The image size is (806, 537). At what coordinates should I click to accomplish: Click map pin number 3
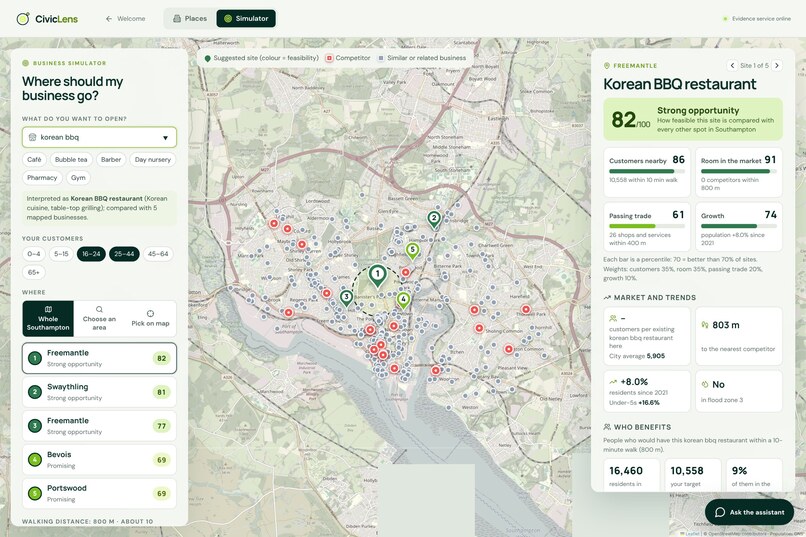[346, 298]
